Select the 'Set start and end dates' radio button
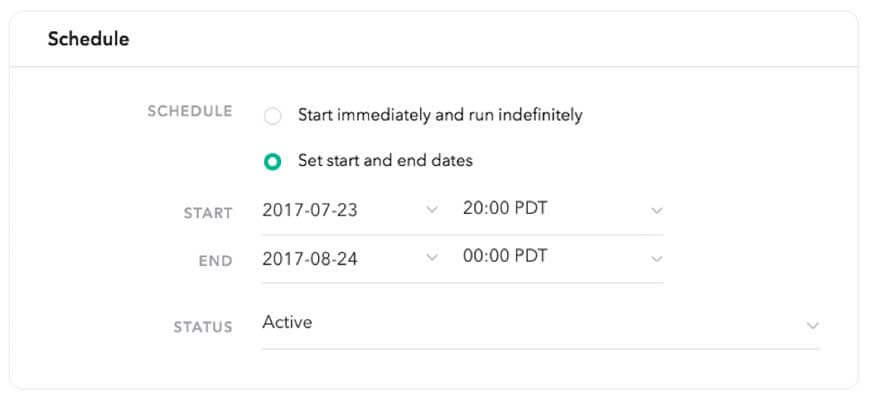 pyautogui.click(x=273, y=161)
